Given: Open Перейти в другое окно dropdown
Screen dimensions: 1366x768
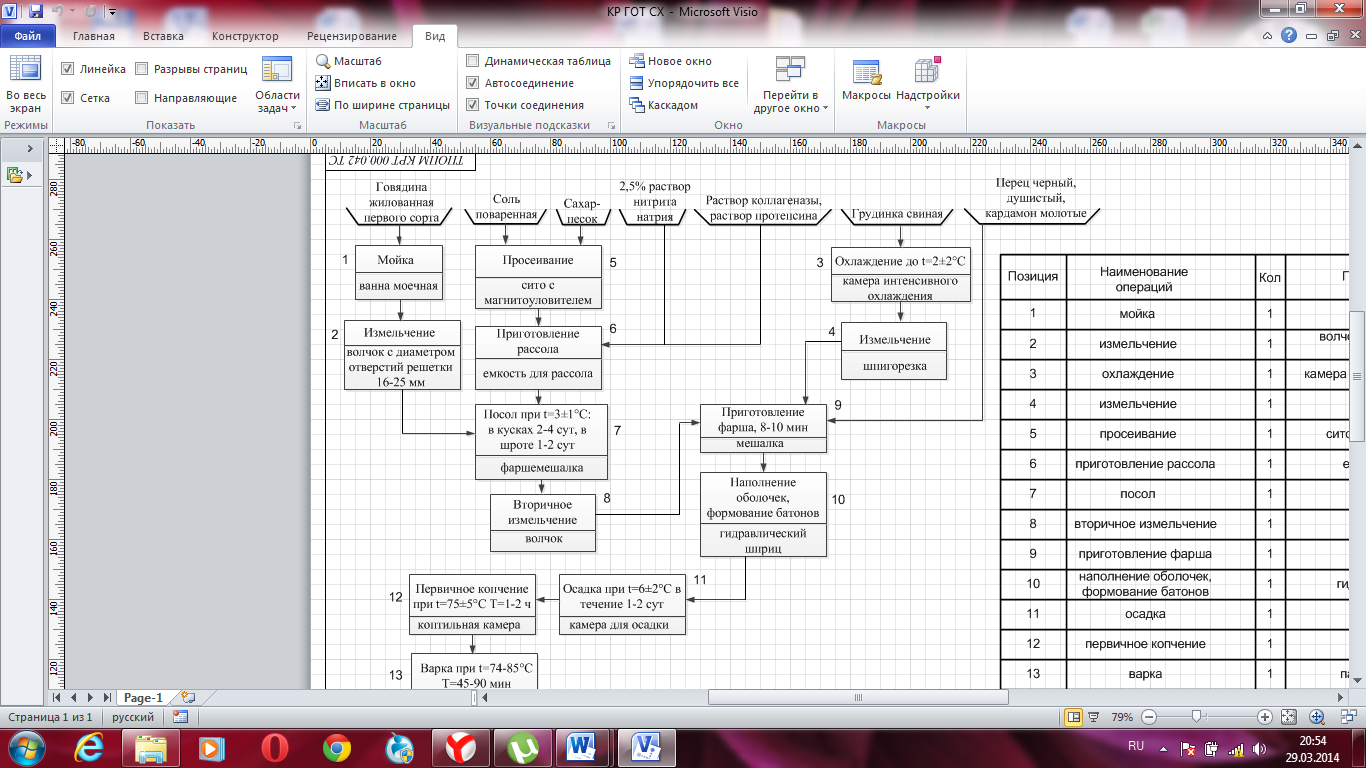Looking at the screenshot, I should pos(790,85).
